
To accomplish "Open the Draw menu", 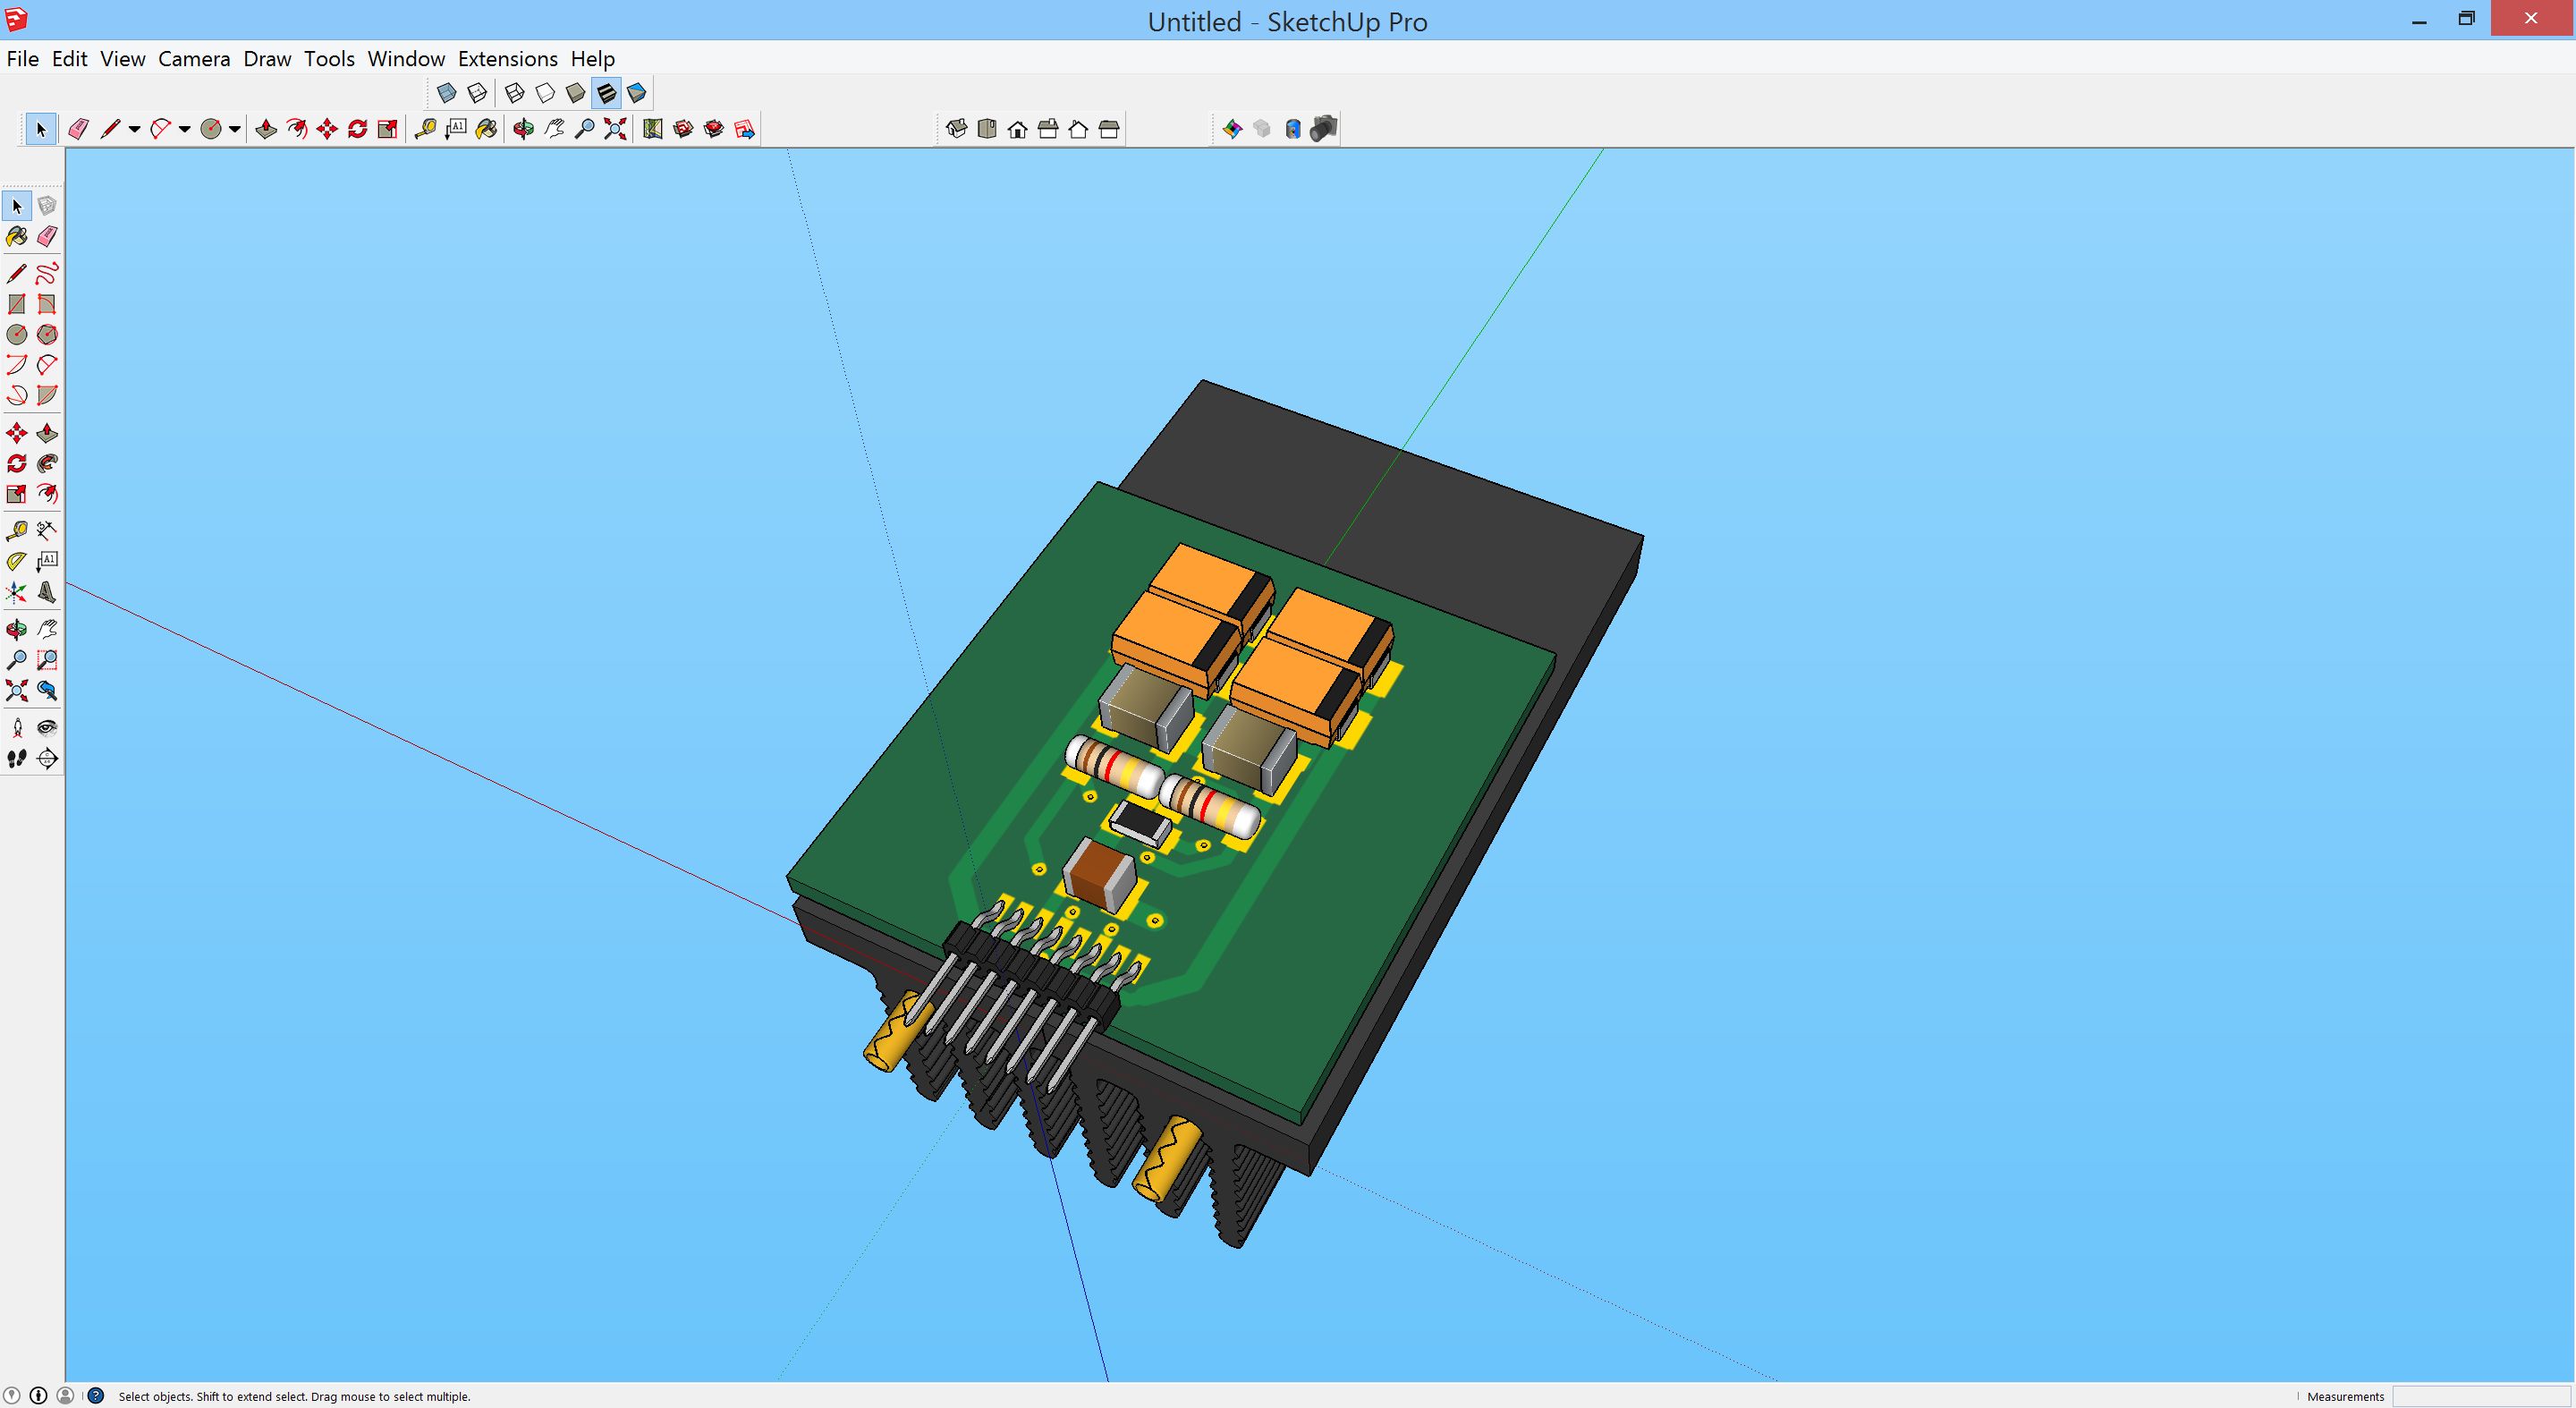I will pos(268,59).
